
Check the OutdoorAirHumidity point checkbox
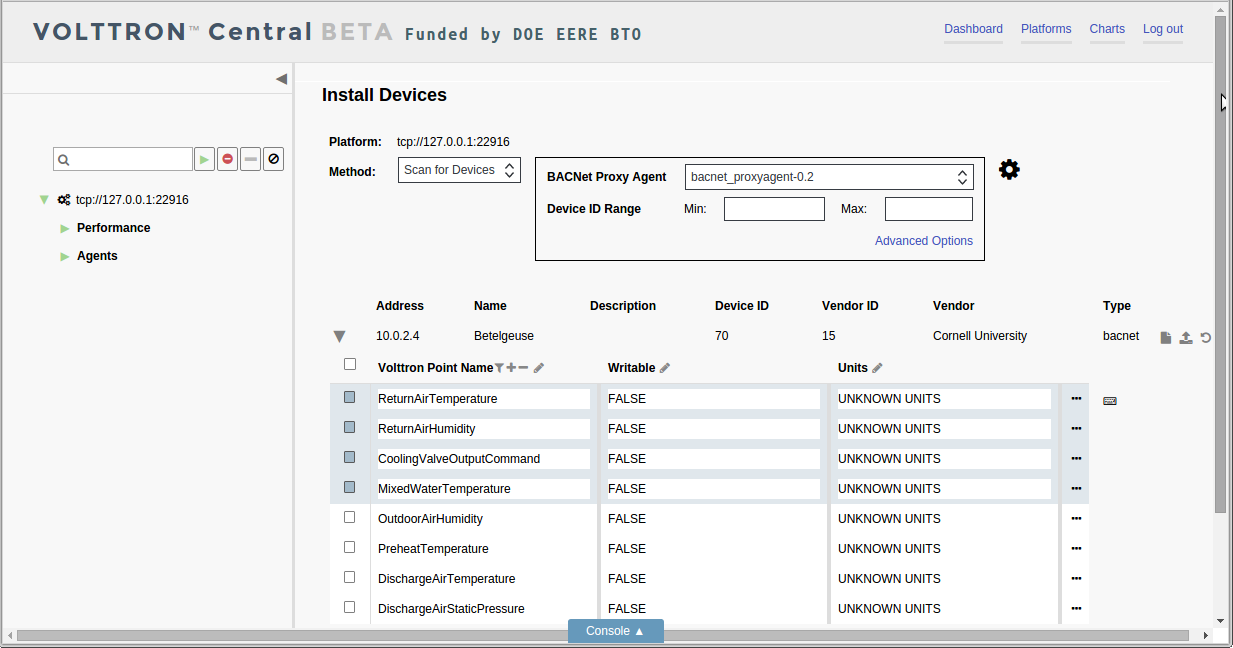[350, 517]
